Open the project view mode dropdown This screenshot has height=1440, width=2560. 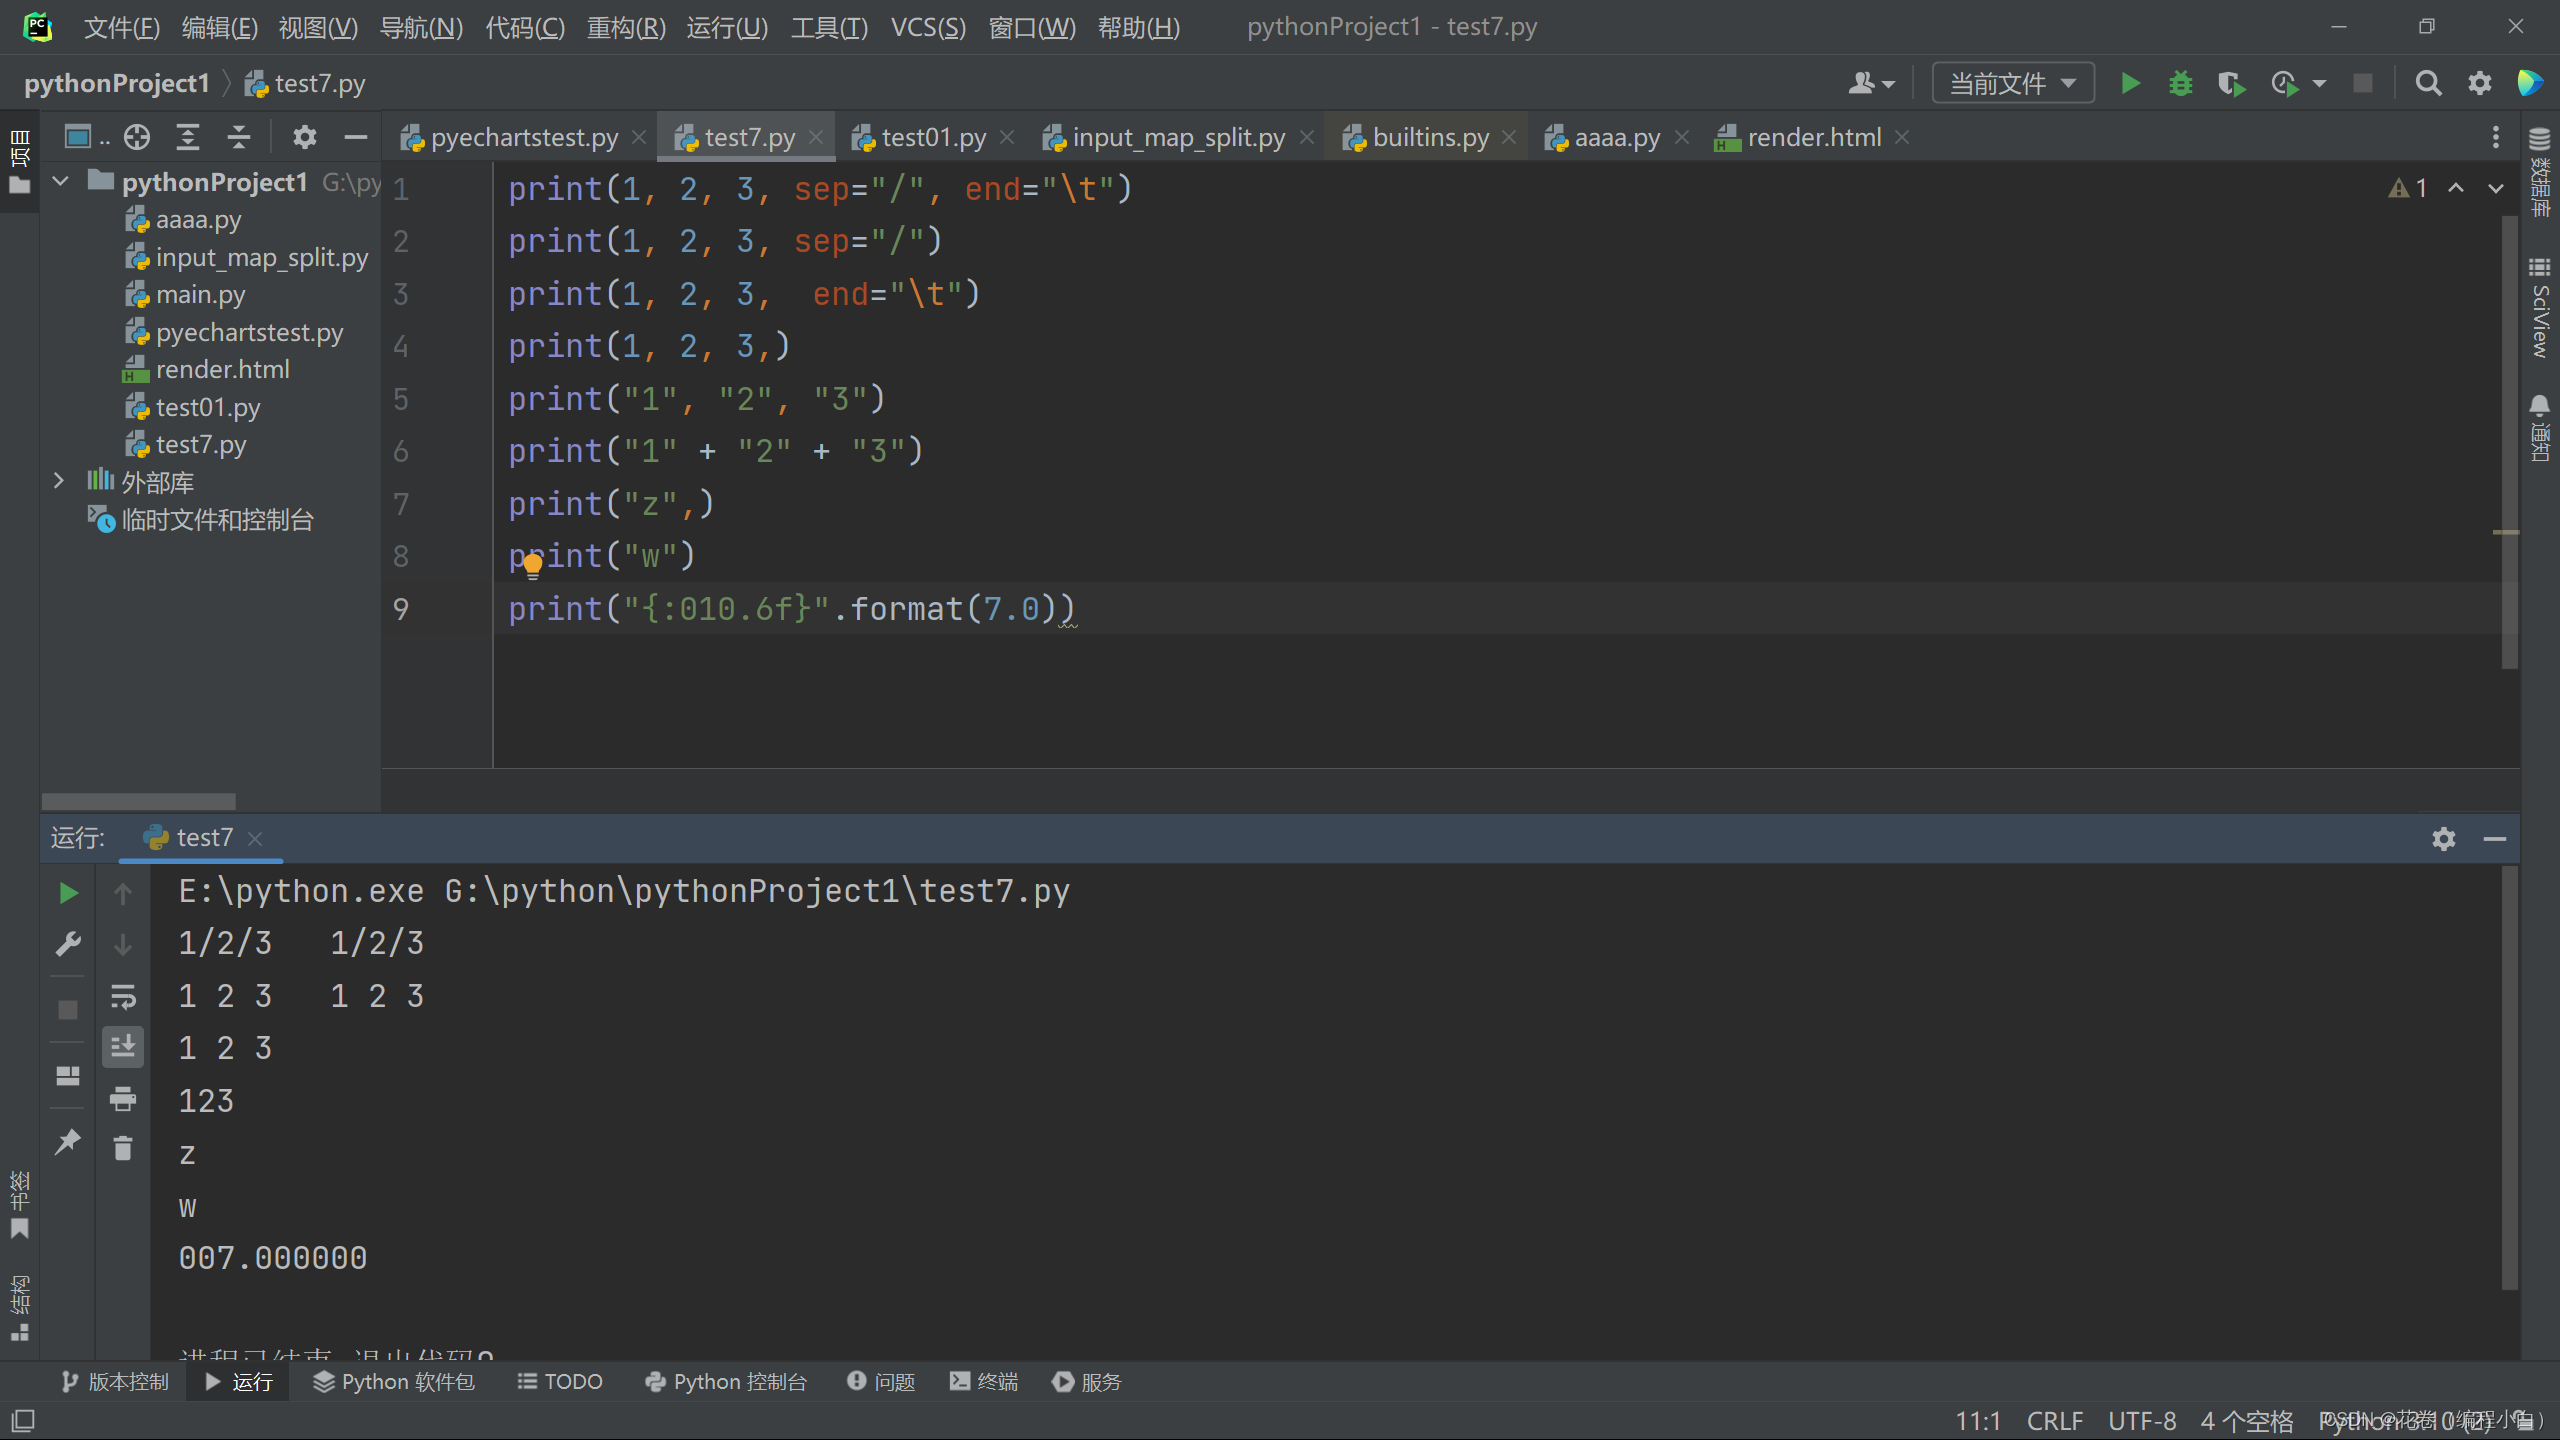click(x=86, y=137)
